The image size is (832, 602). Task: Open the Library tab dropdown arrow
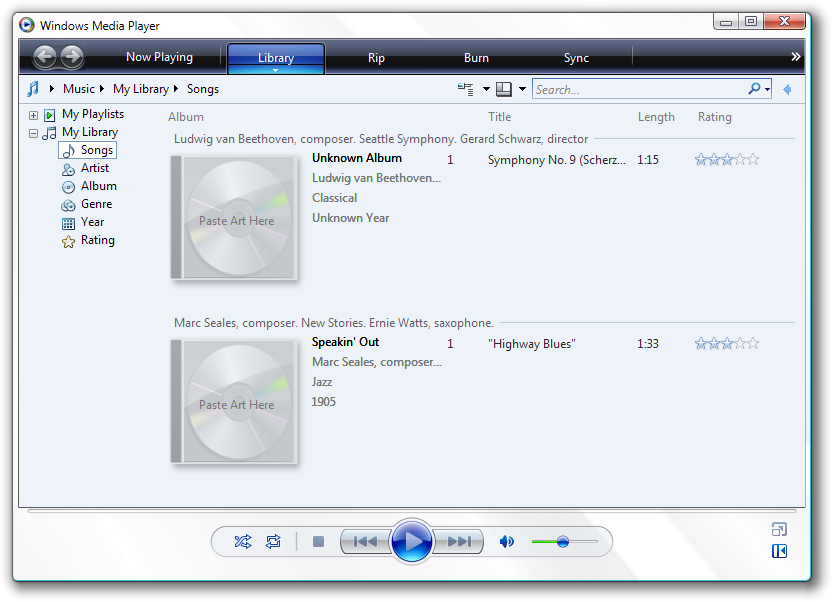[x=275, y=70]
